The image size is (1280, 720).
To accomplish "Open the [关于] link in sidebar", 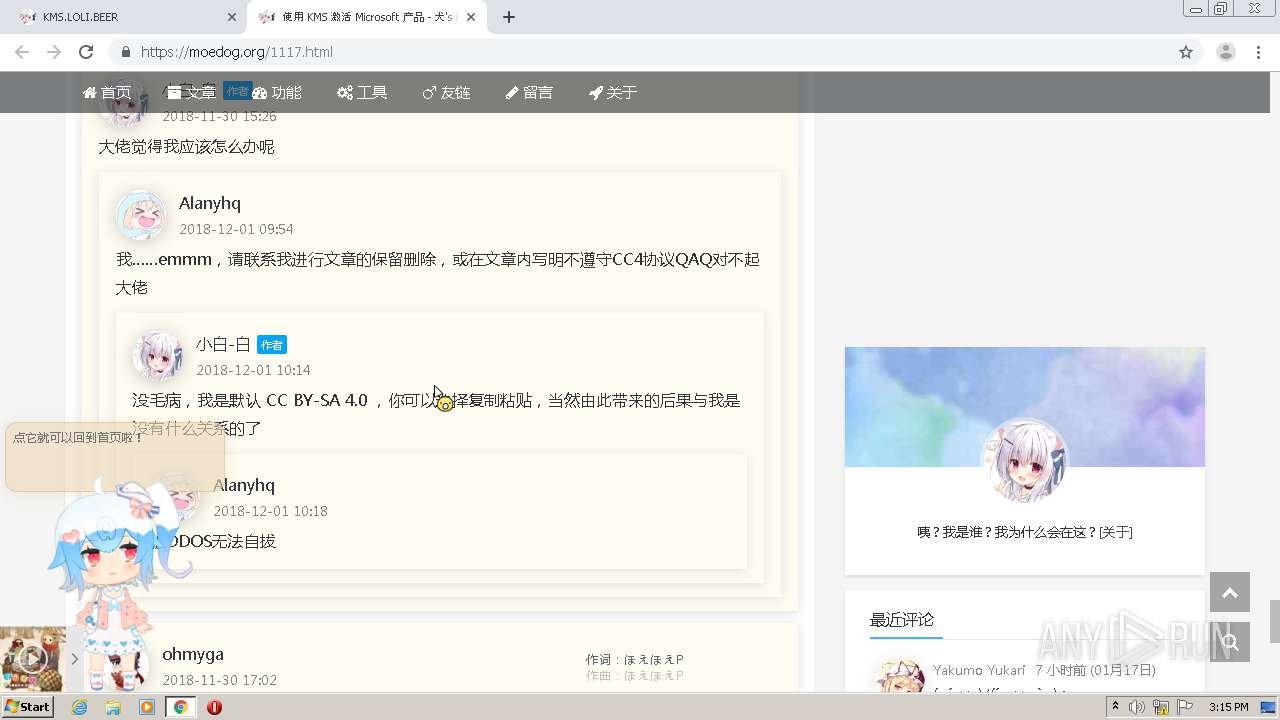I will pos(1116,532).
